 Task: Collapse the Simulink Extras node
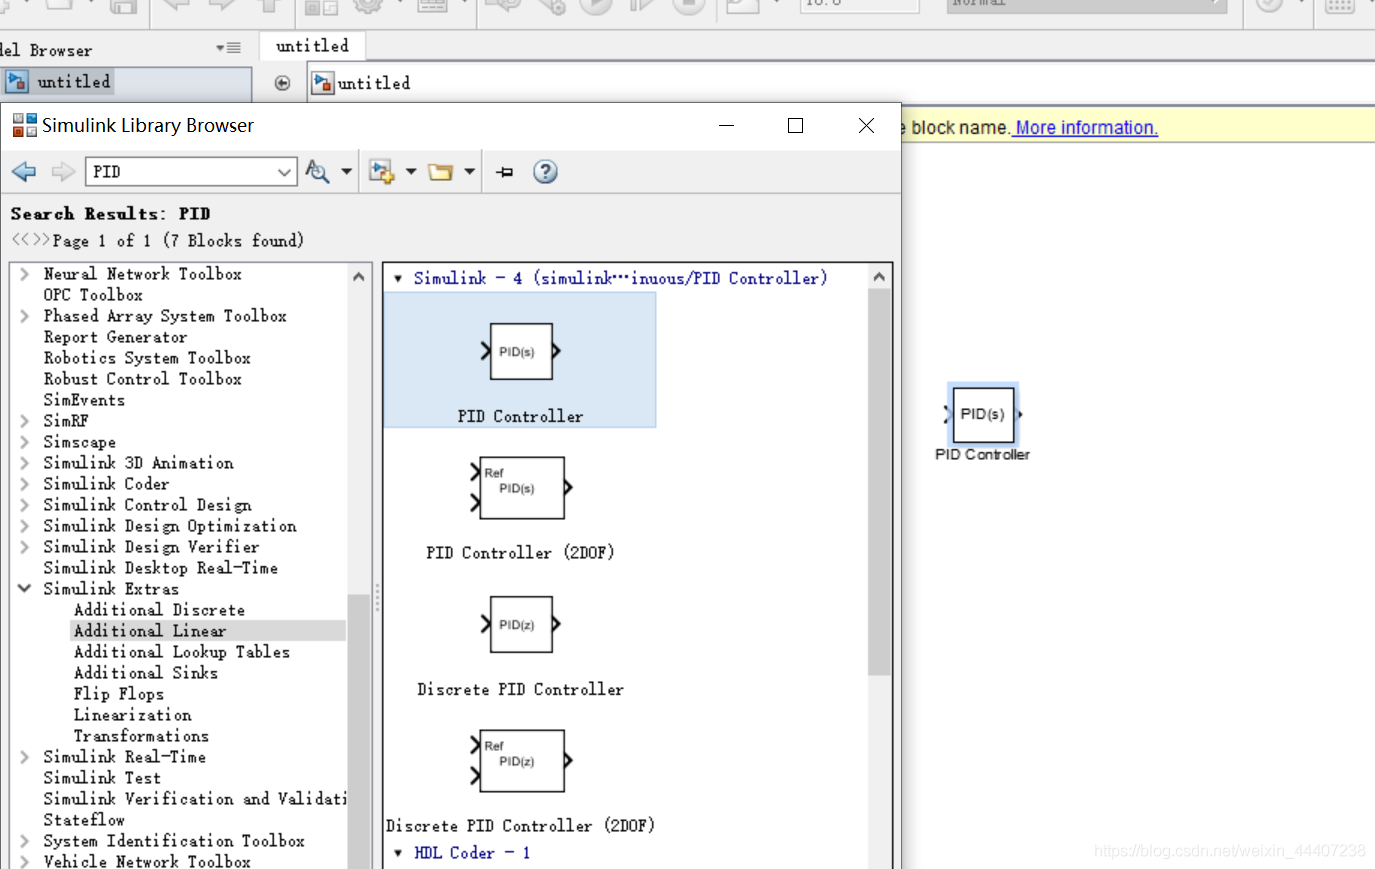[x=24, y=589]
